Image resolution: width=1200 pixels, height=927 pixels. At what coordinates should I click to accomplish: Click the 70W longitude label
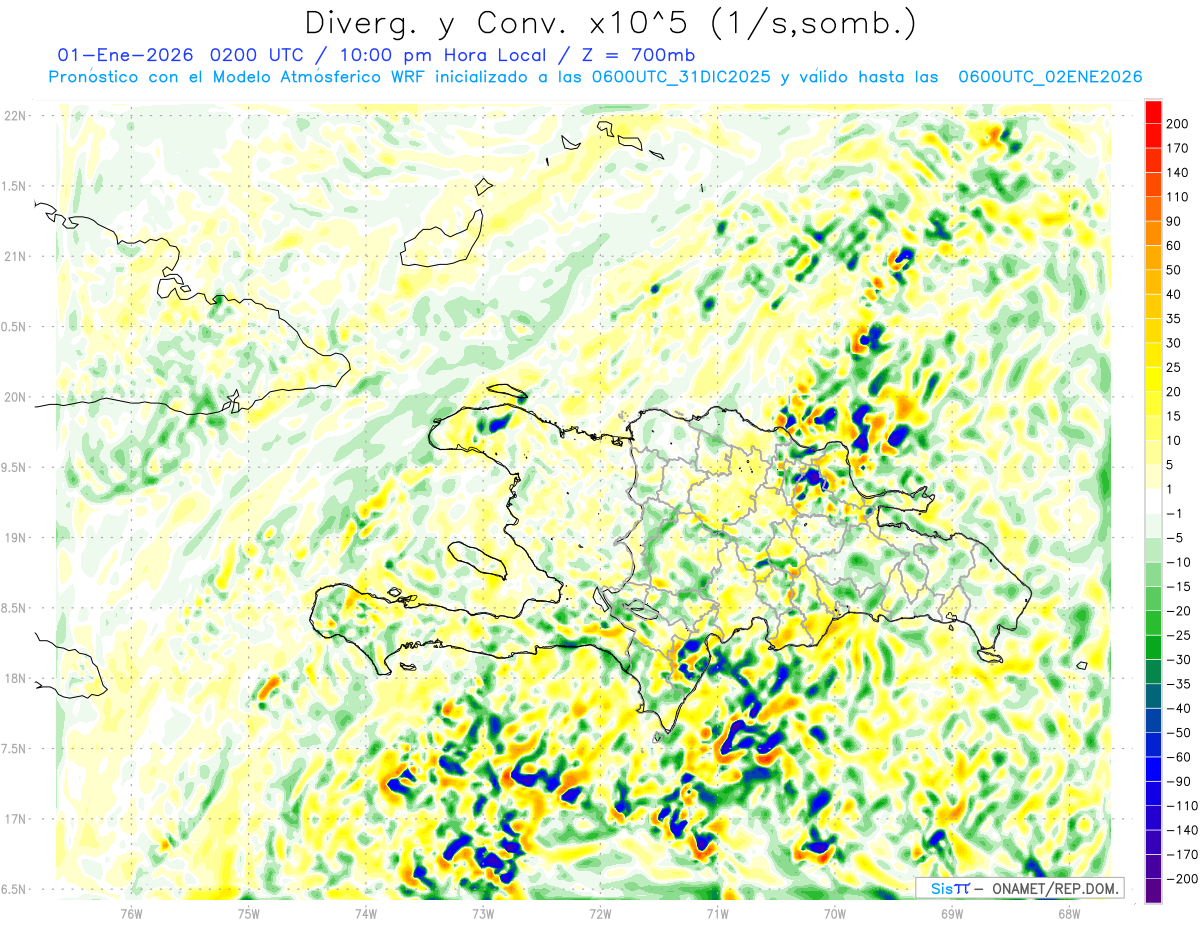(x=835, y=913)
